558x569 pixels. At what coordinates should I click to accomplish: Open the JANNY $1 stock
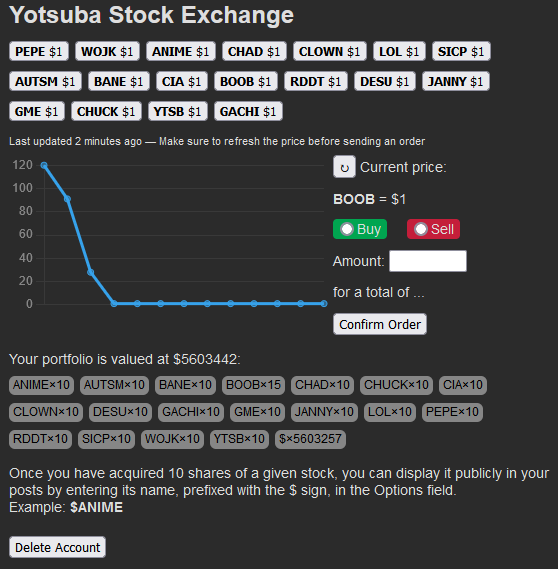(x=456, y=81)
